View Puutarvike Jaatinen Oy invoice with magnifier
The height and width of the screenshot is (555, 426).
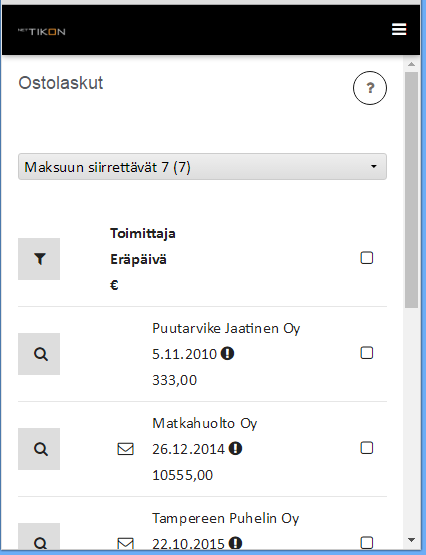tap(39, 354)
